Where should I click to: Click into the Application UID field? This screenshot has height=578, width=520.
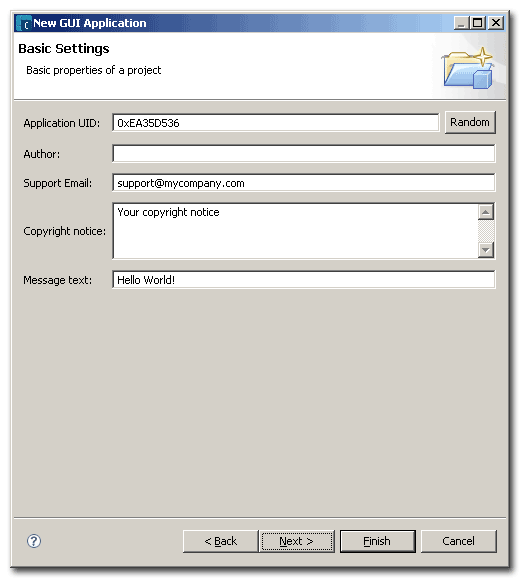click(276, 123)
